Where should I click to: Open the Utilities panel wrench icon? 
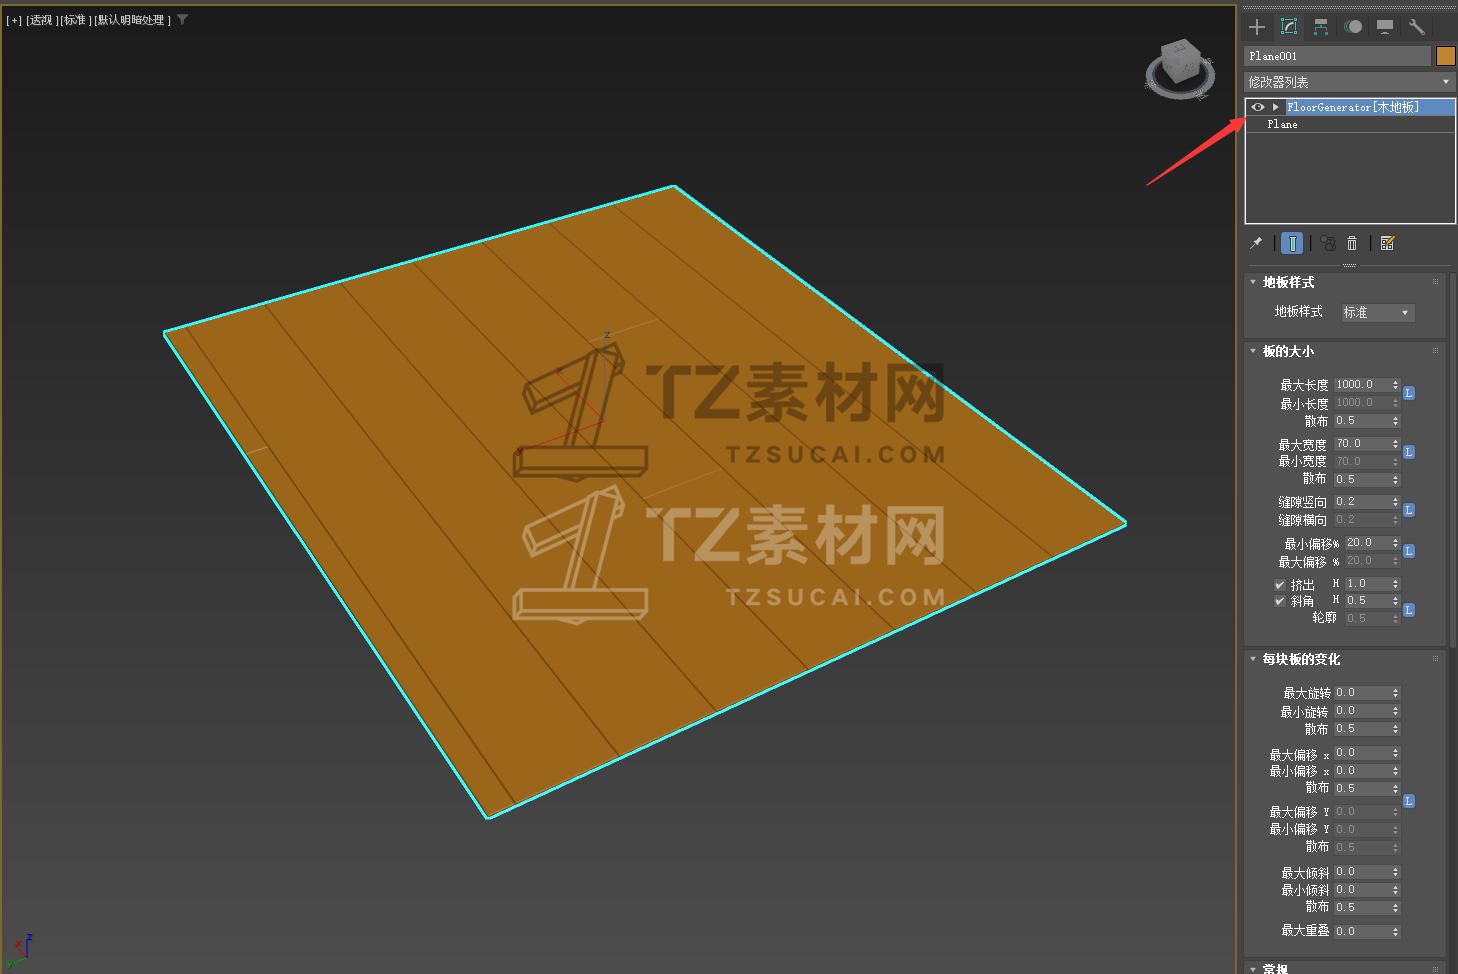coord(1416,27)
